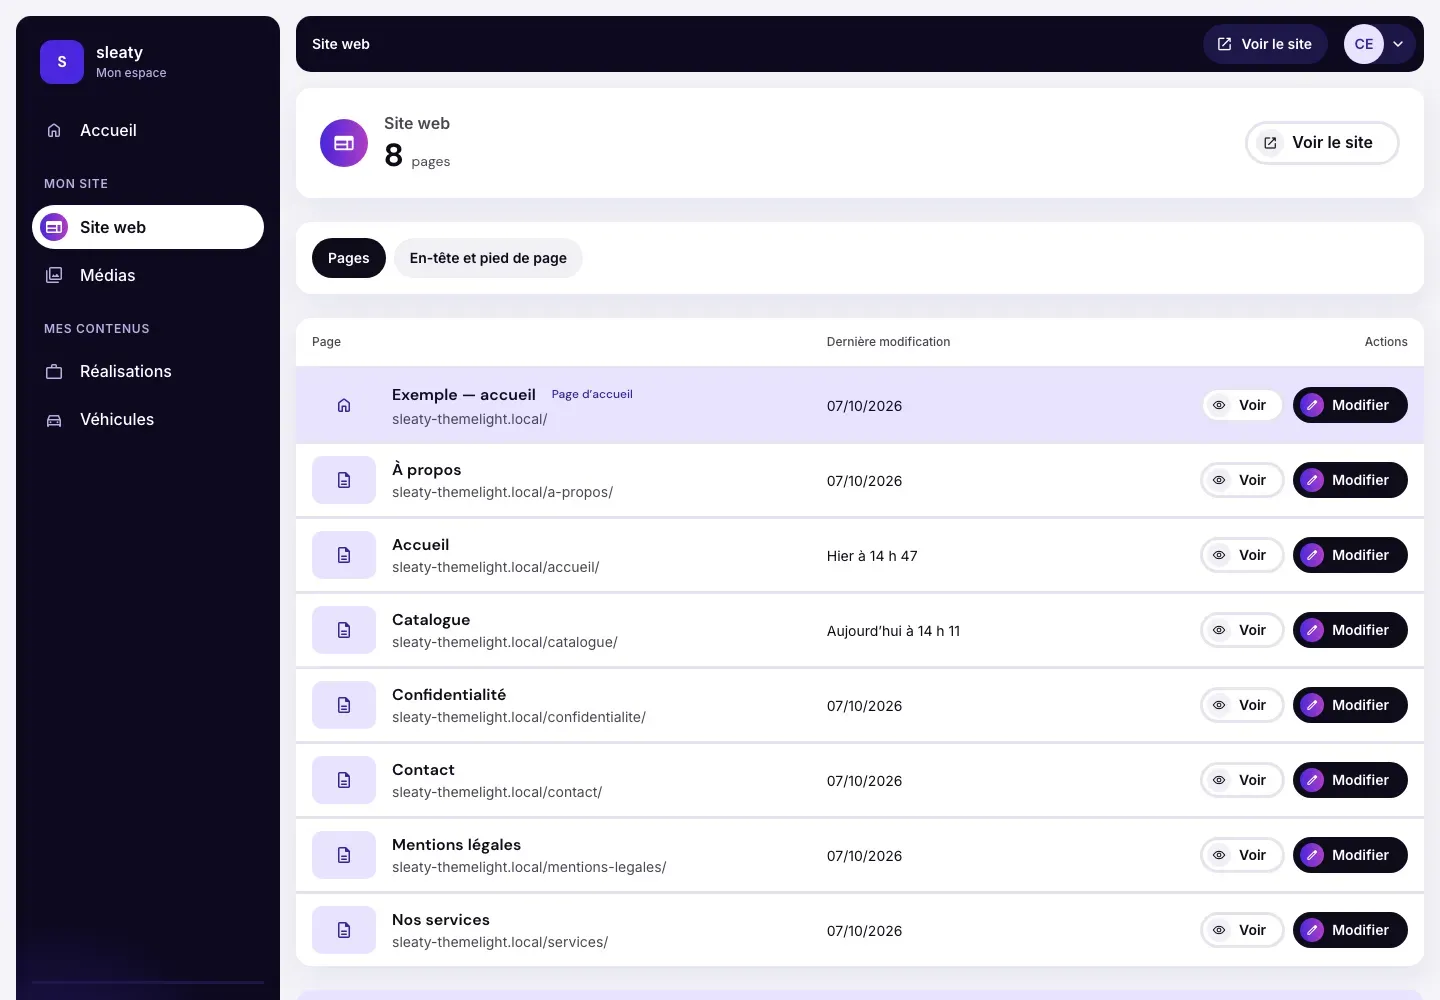Viewport: 1440px width, 1000px height.
Task: Modify the Contact page
Action: coord(1350,780)
